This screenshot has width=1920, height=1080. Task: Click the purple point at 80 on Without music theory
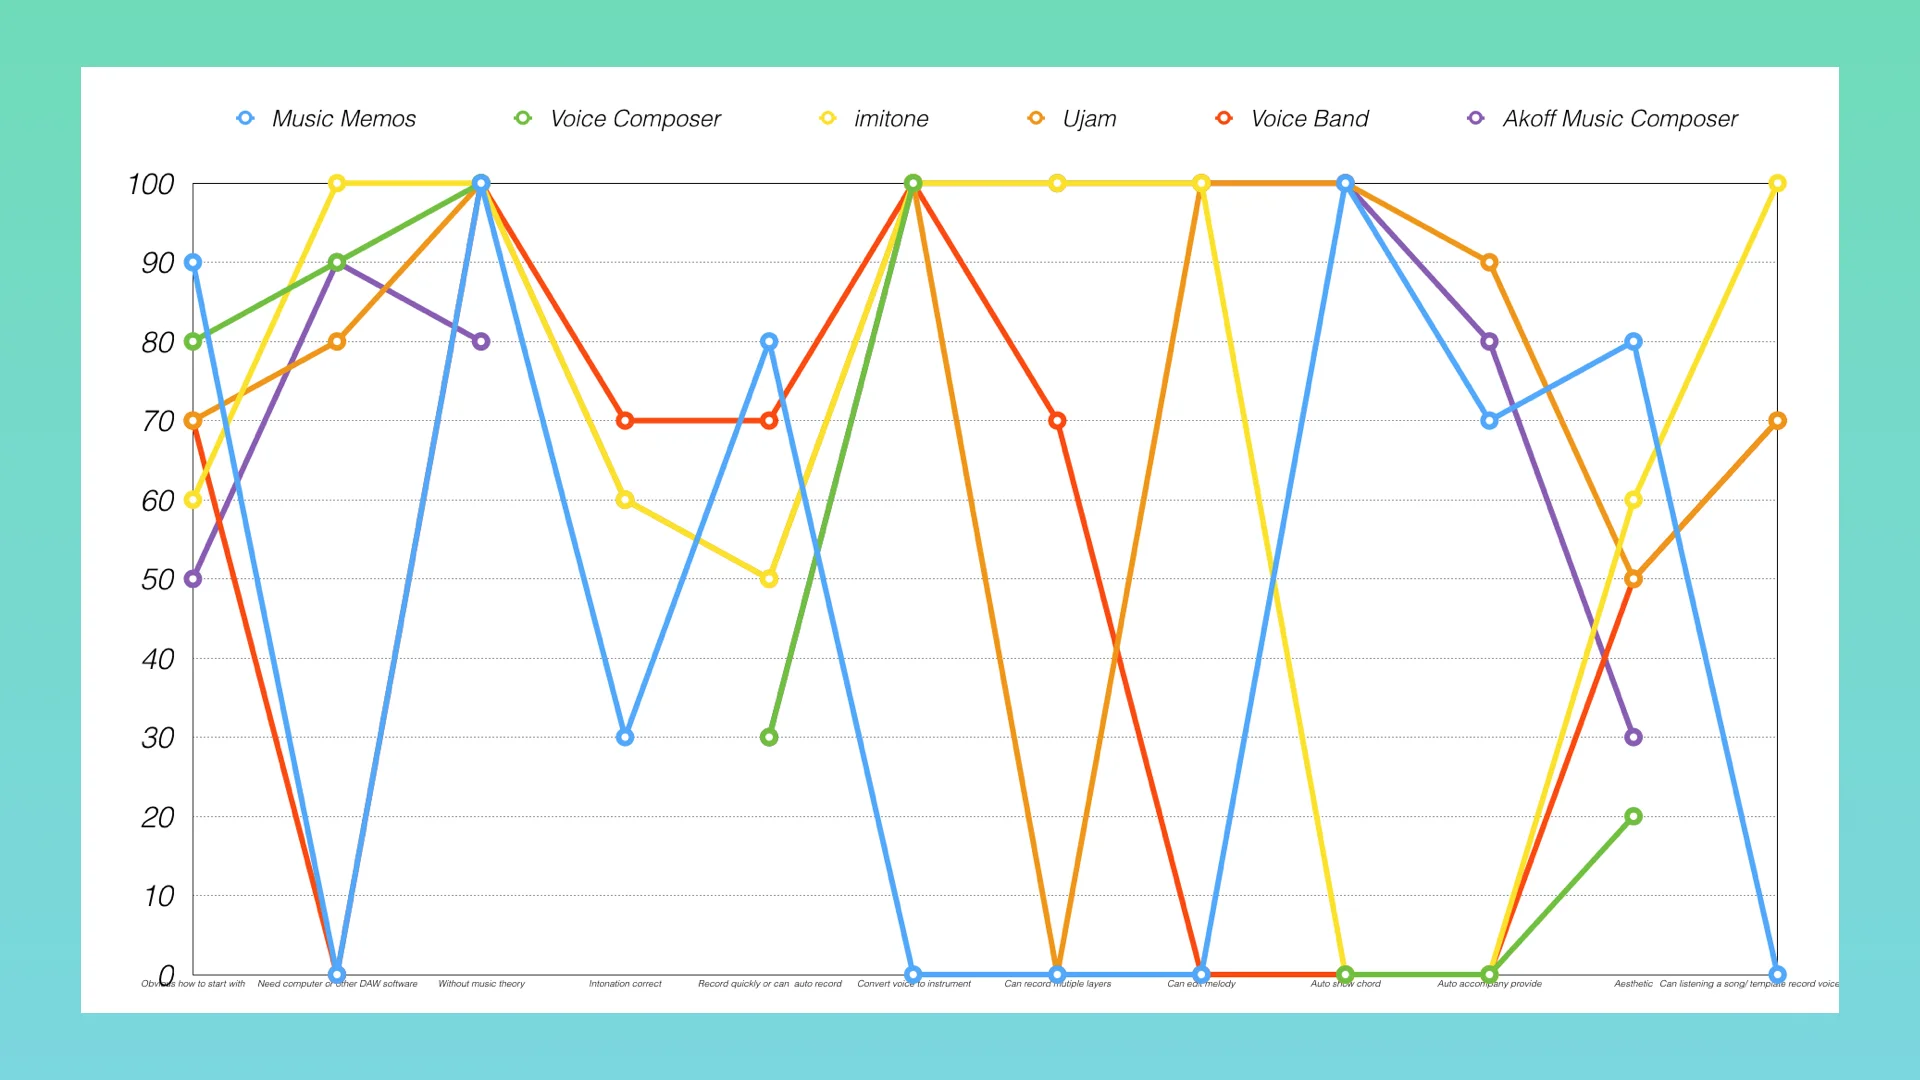click(481, 342)
